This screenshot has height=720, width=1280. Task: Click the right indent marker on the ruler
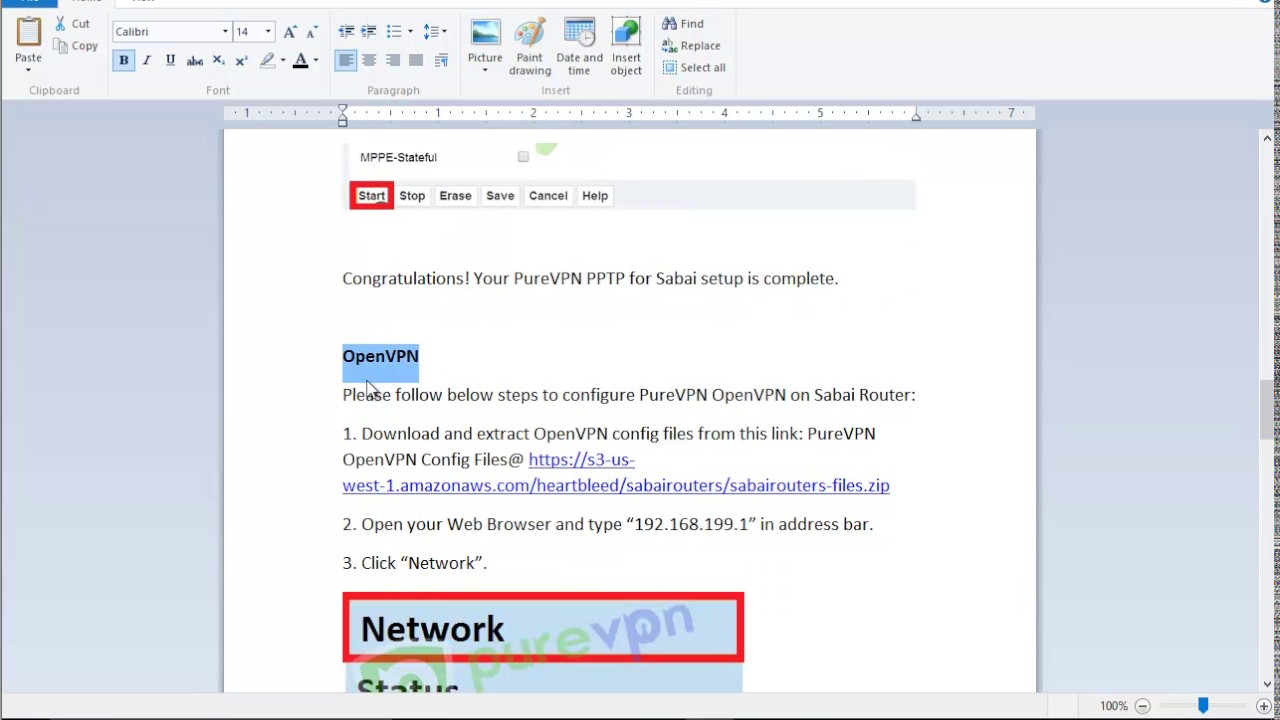916,117
